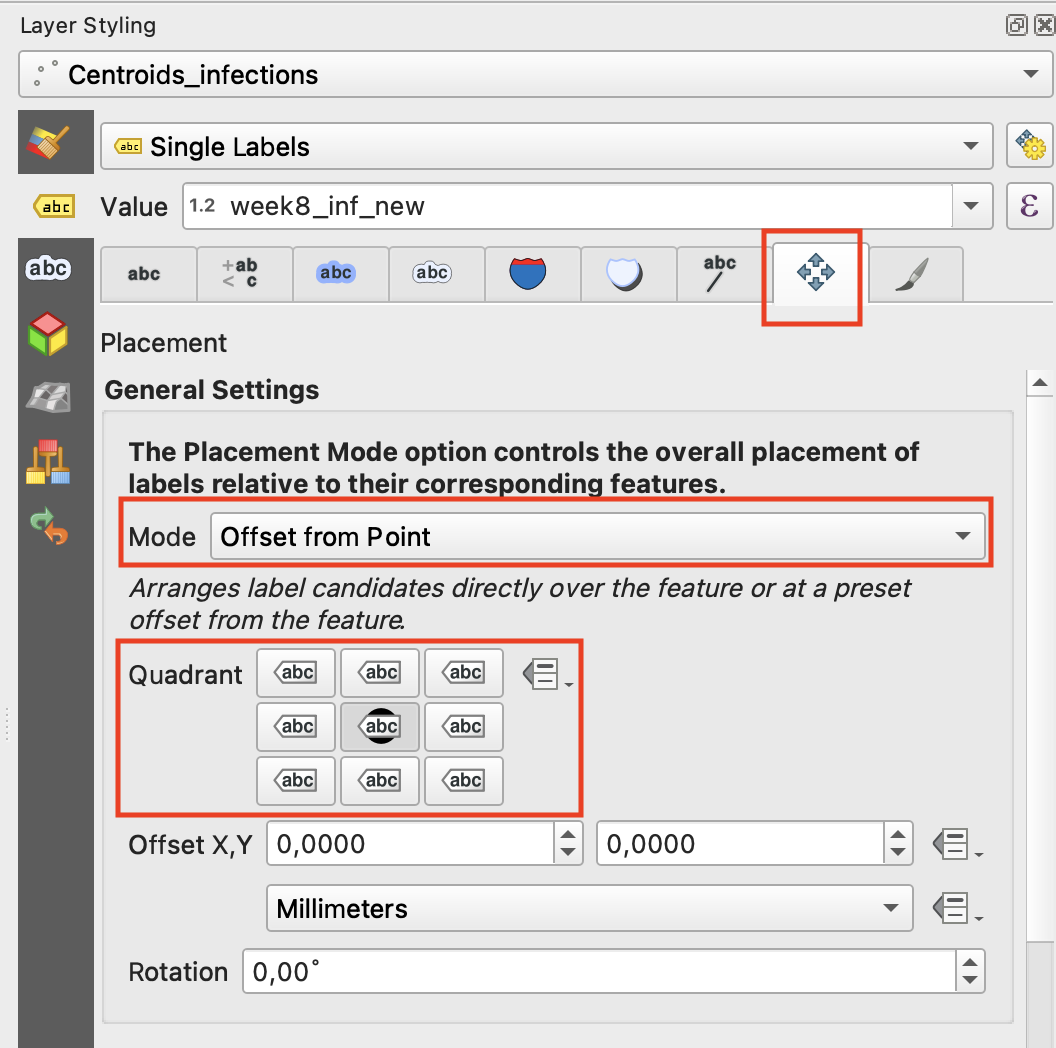The height and width of the screenshot is (1048, 1056).
Task: Increase the Offset X value with stepper
Action: coord(567,834)
